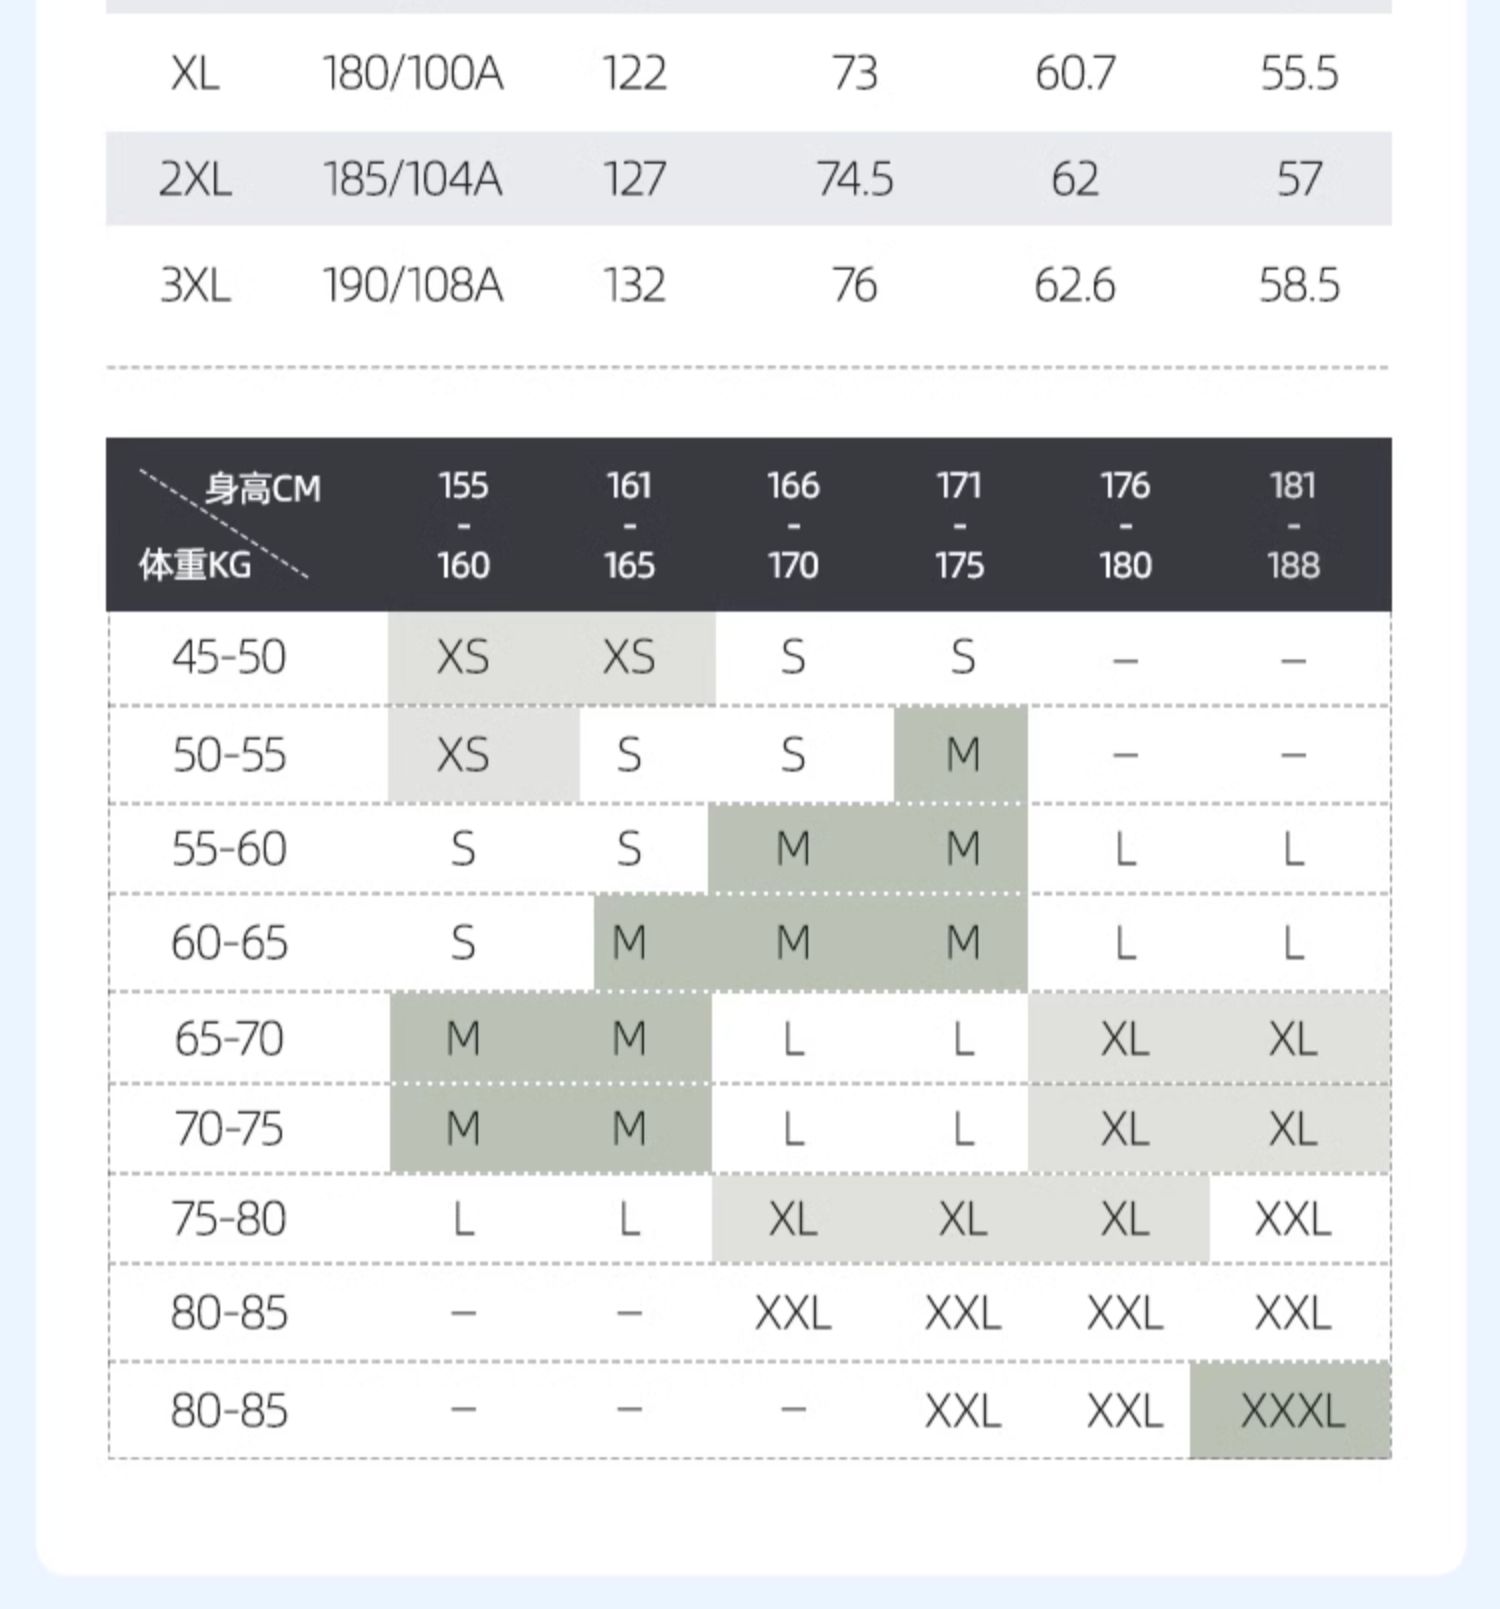Select the 176-180 height column header
Image resolution: width=1500 pixels, height=1609 pixels.
[x=1125, y=525]
